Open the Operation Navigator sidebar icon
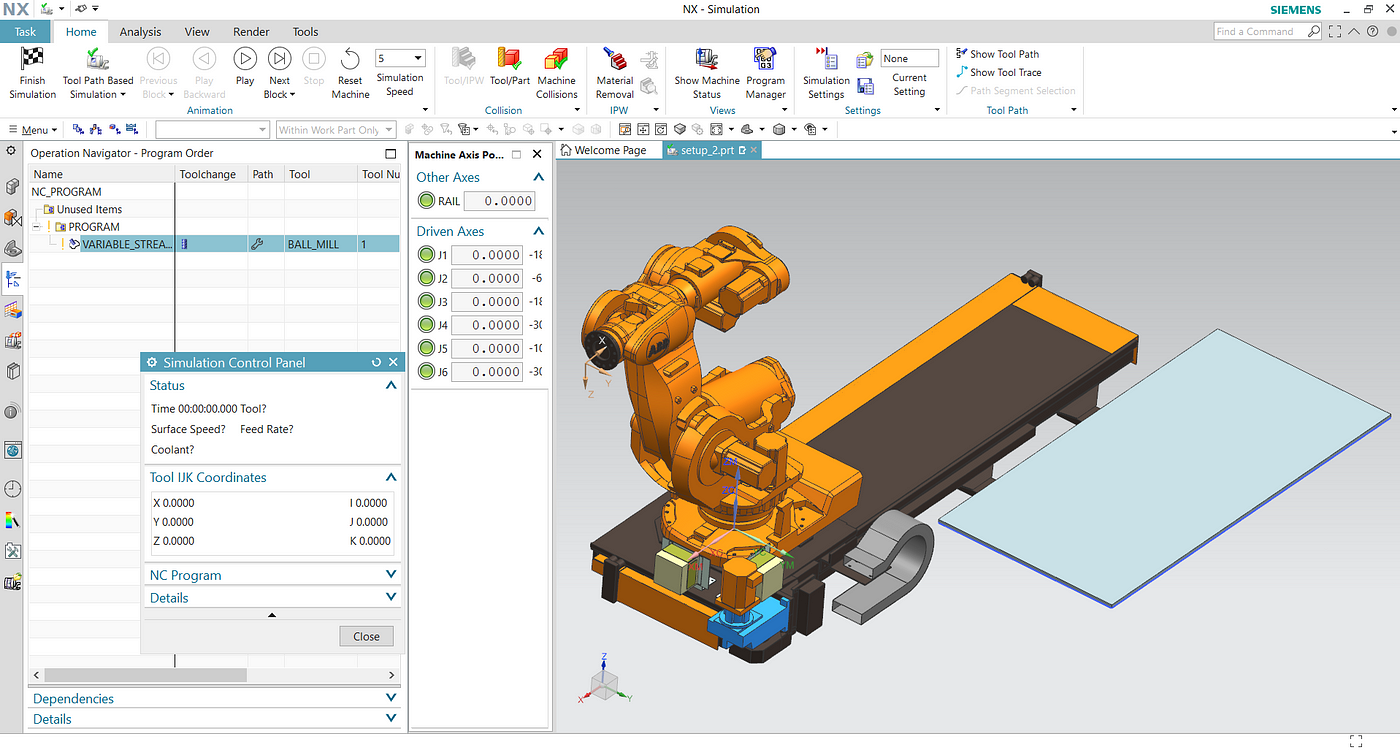The image size is (1400, 750). point(13,280)
